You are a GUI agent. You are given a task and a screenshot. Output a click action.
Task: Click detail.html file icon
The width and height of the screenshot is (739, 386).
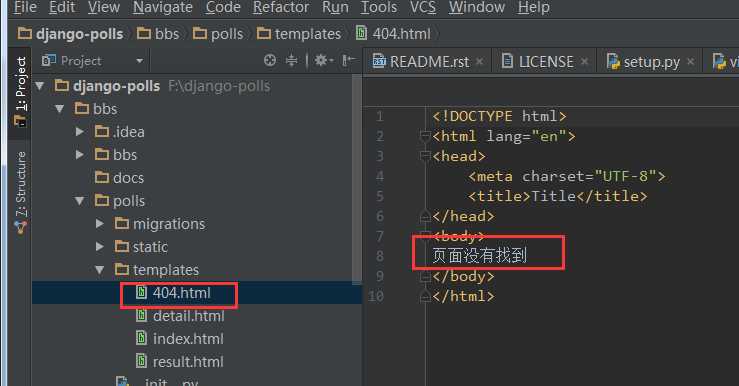141,315
